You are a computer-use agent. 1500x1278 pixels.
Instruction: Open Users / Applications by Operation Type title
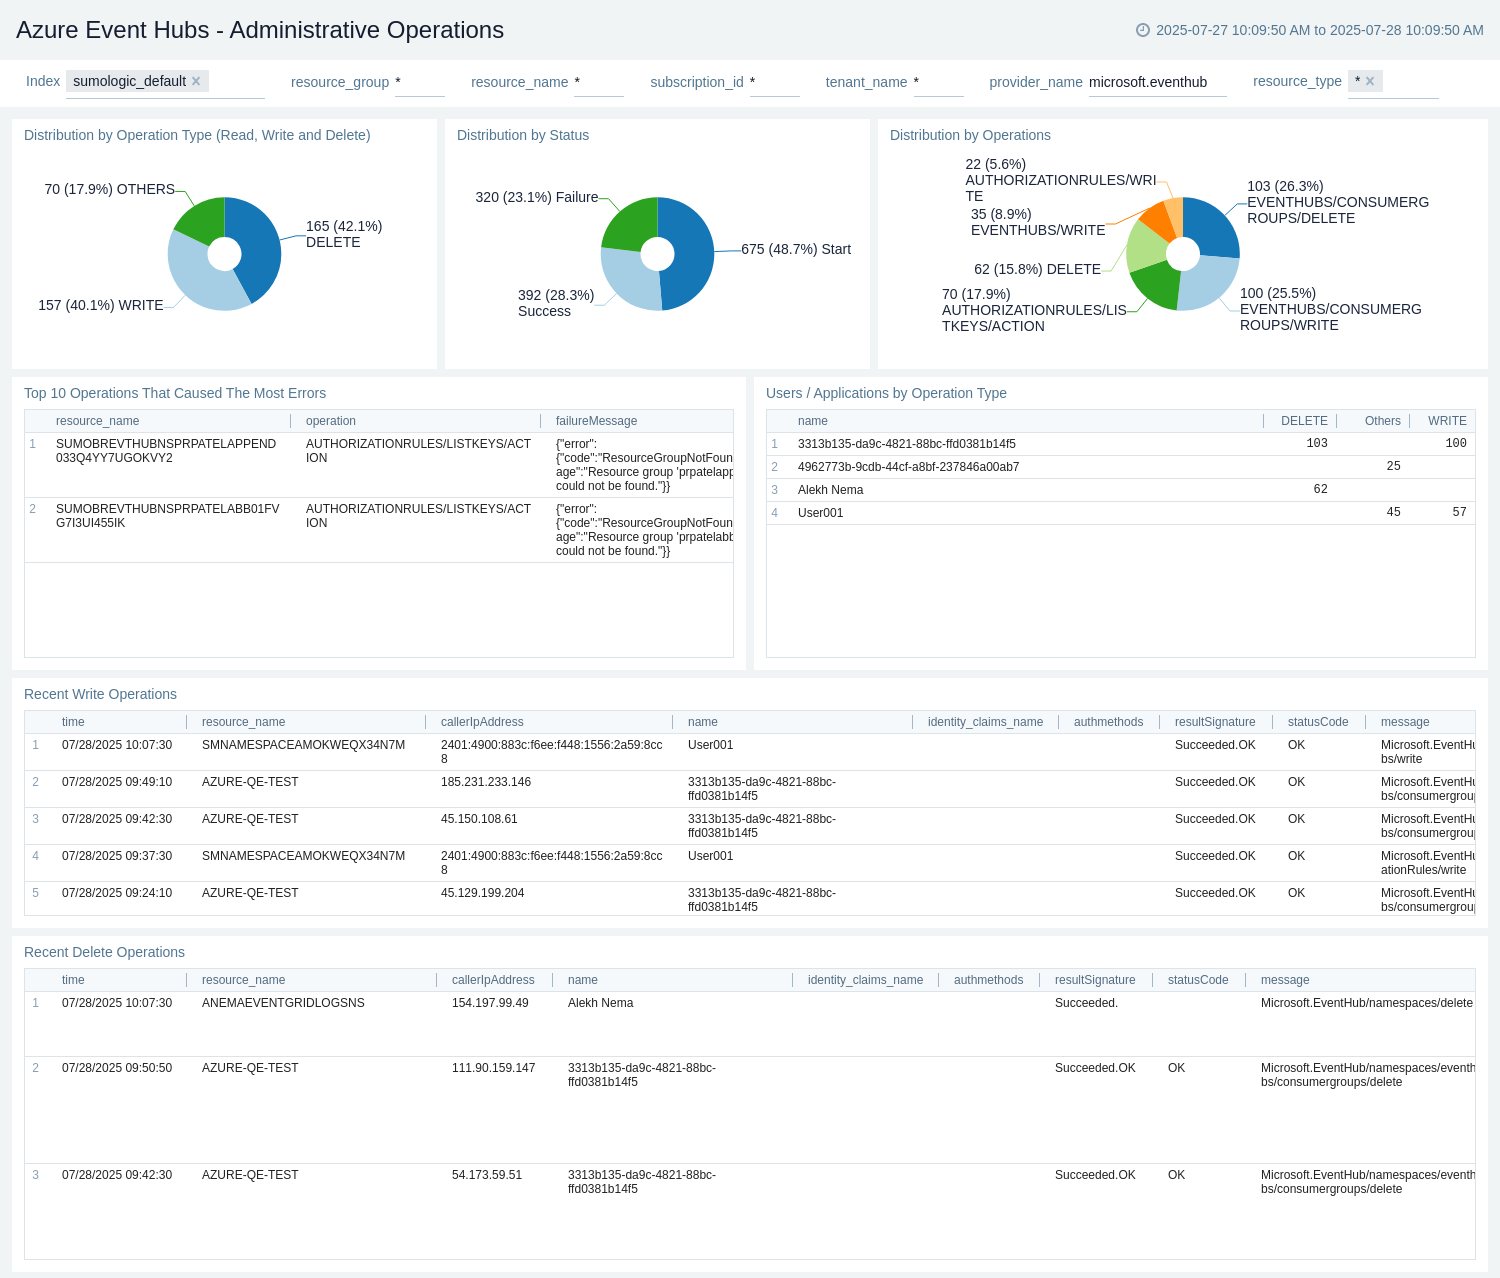tap(886, 393)
